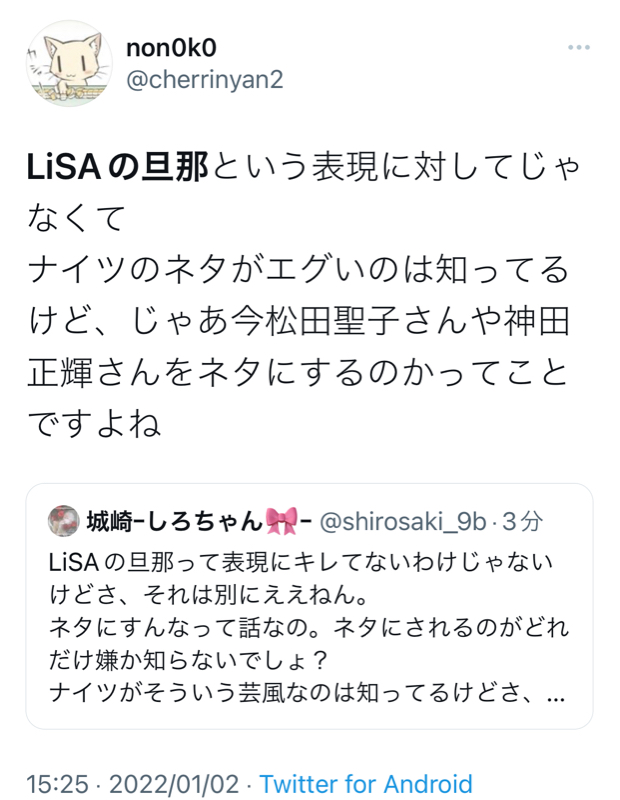Open non0k0's cat profile avatar

pyautogui.click(x=69, y=63)
